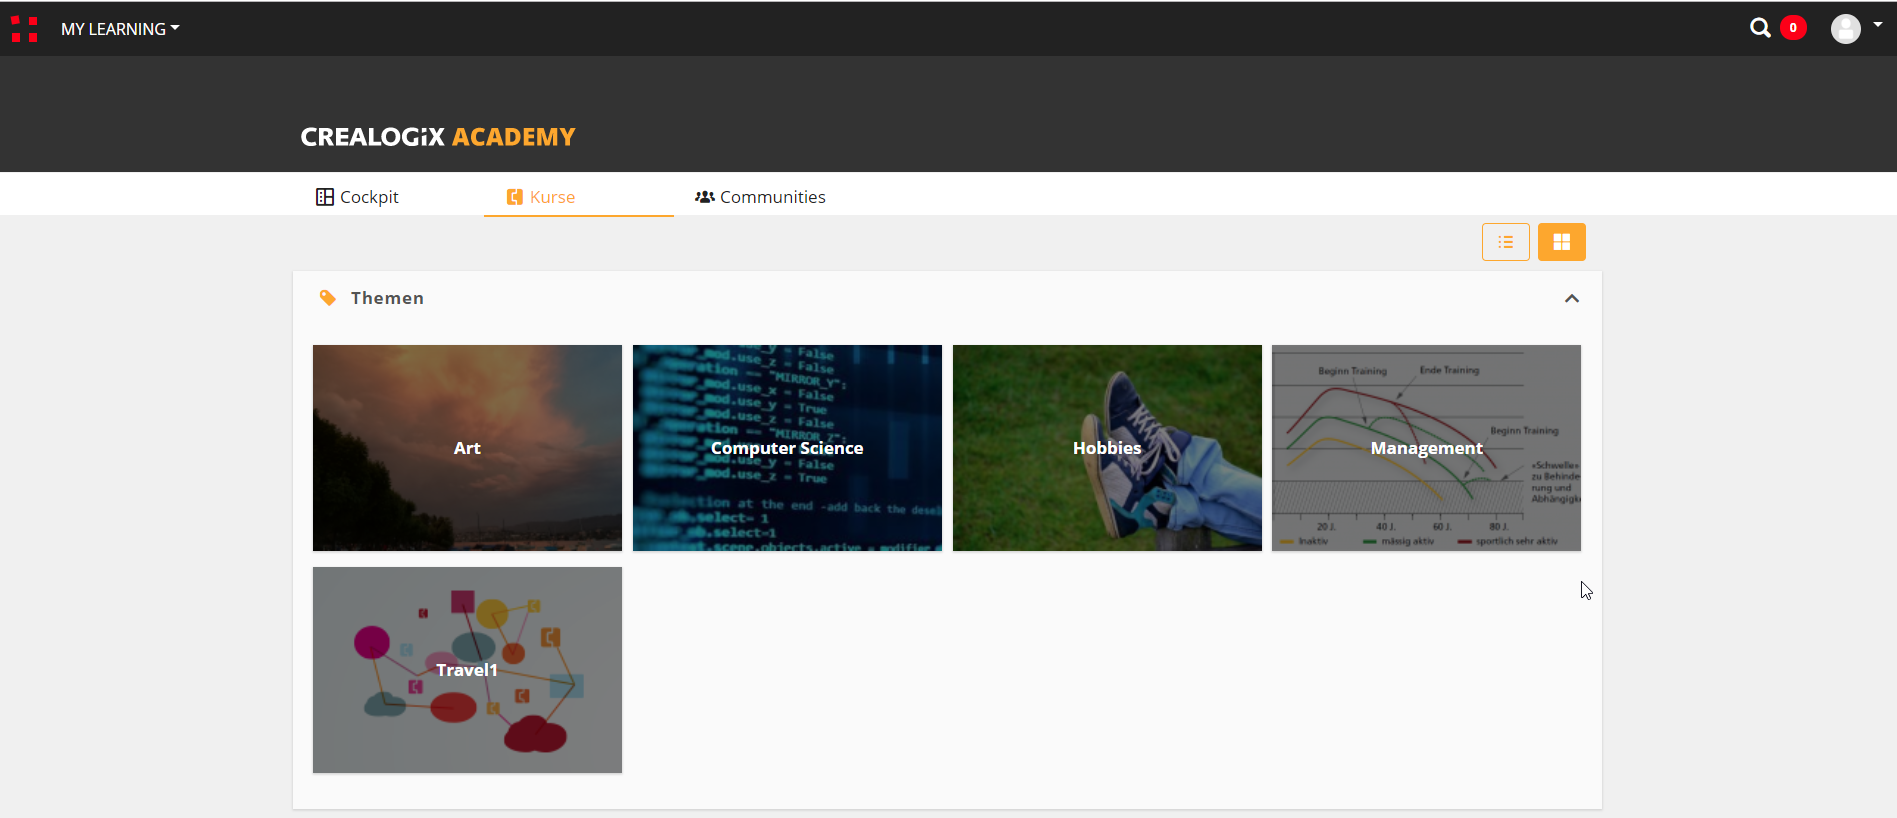The image size is (1897, 818).
Task: Open the MY LEARNING dropdown menu
Action: pos(120,29)
